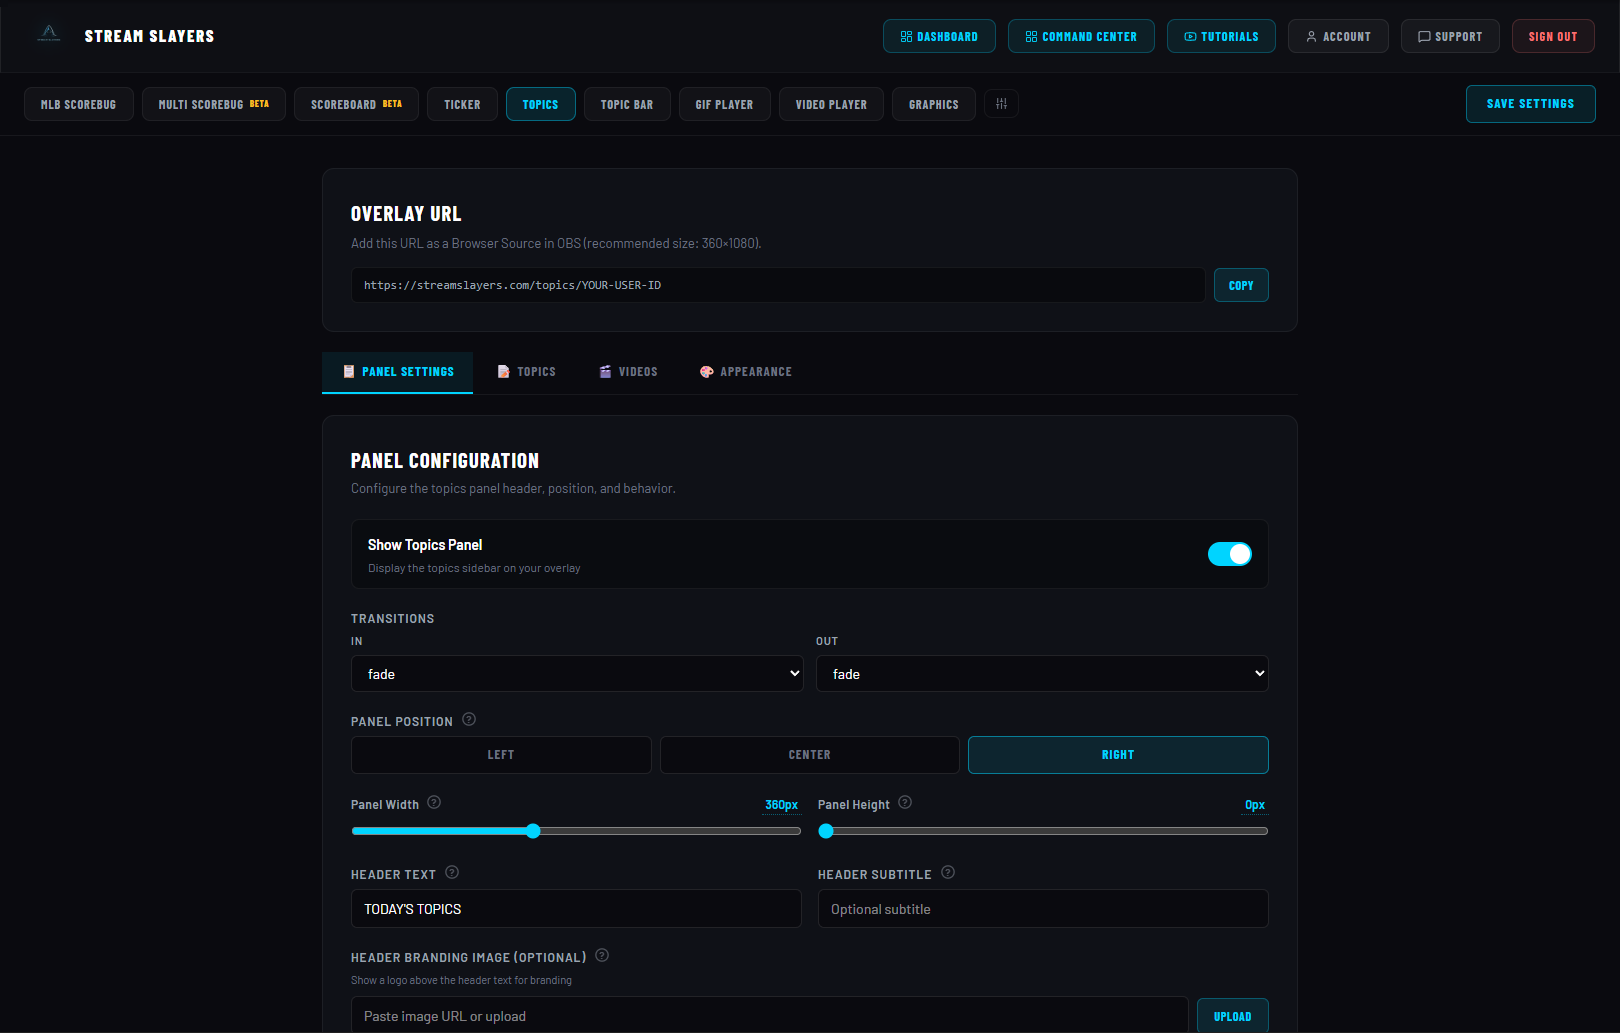The width and height of the screenshot is (1620, 1033).
Task: Click help icon next to Panel Width
Action: [x=434, y=802]
